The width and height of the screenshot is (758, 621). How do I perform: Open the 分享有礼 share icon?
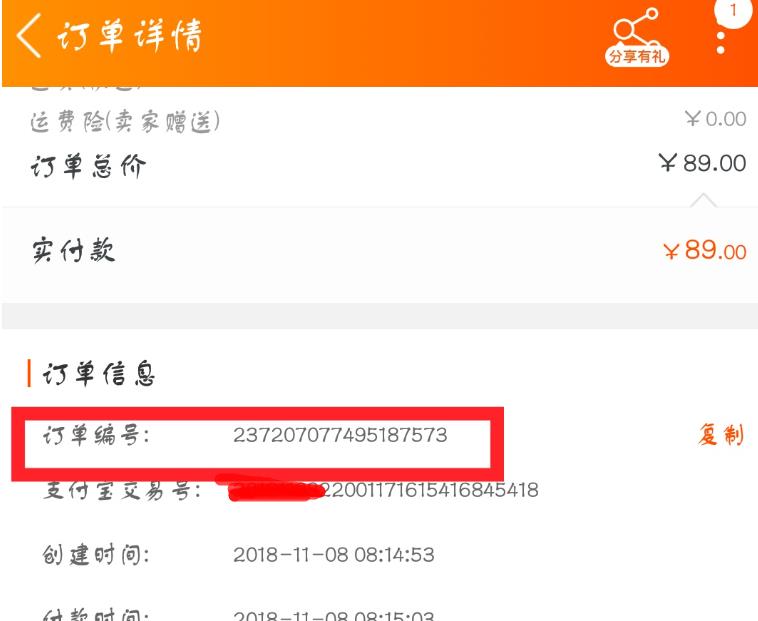[x=637, y=37]
